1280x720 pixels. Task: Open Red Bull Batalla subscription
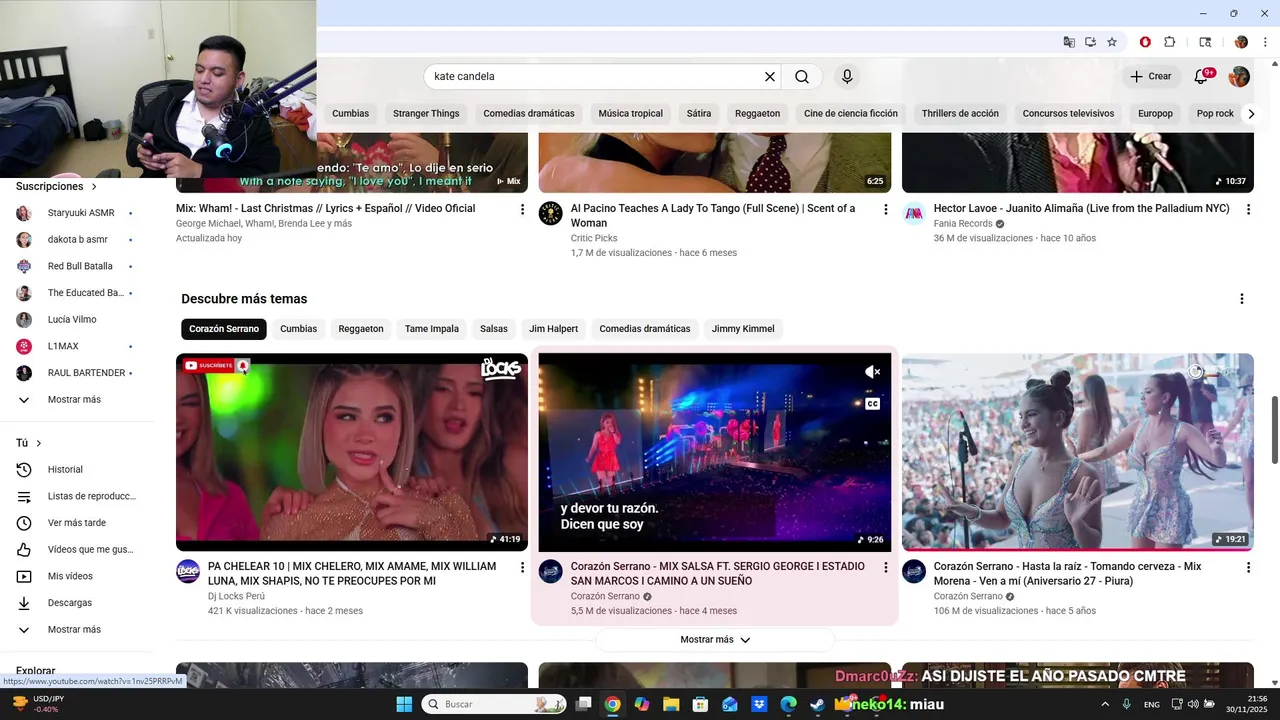[76, 266]
